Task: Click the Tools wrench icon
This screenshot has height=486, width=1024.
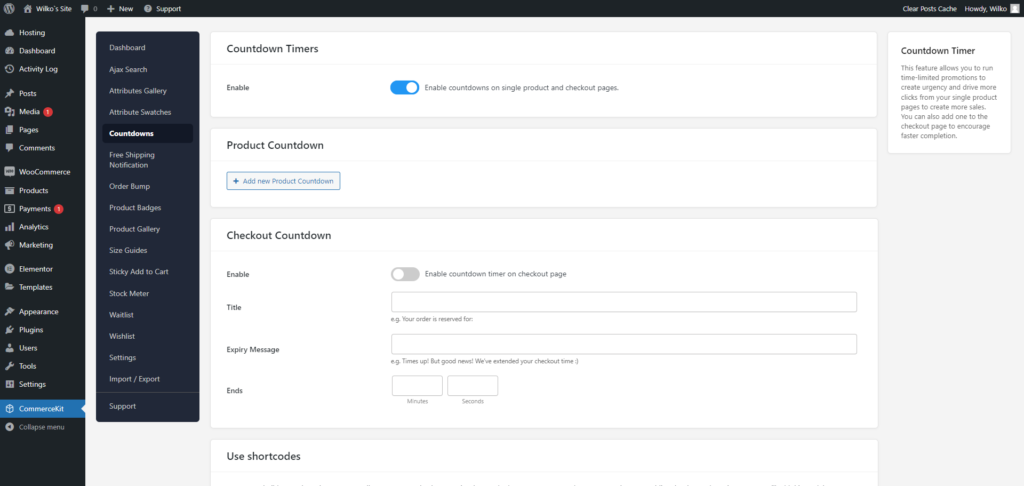Action: click(9, 366)
